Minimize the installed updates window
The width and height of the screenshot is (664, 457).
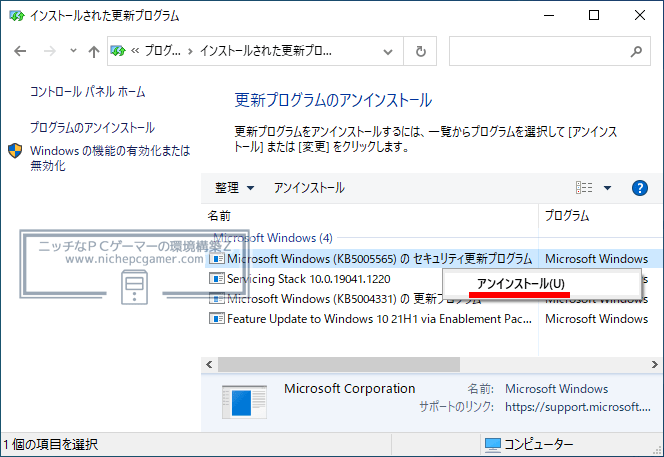click(549, 16)
